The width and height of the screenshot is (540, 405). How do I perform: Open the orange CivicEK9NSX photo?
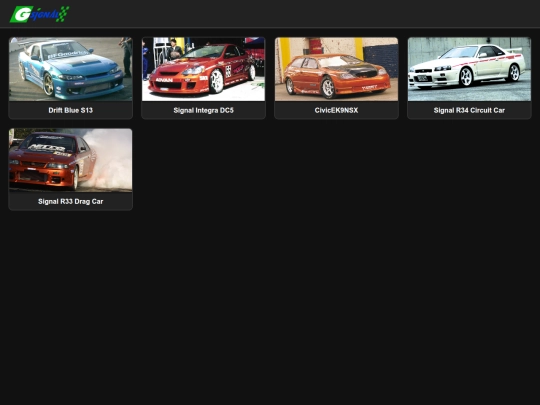point(336,69)
